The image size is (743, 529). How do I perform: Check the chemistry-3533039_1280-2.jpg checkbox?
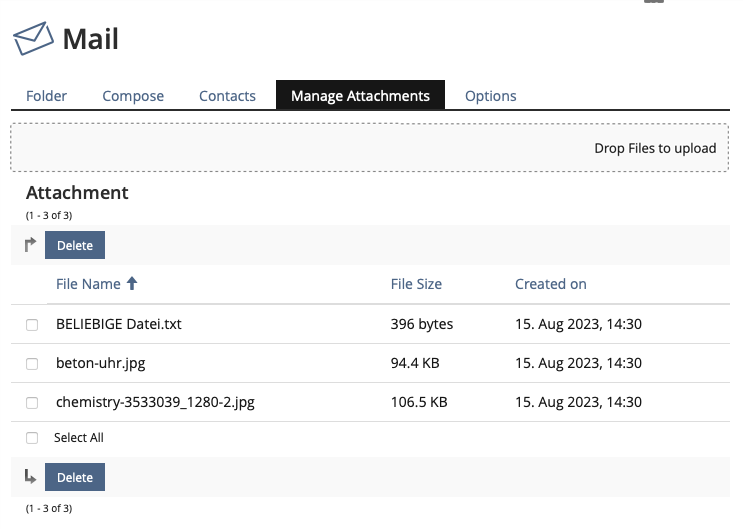[x=32, y=403]
